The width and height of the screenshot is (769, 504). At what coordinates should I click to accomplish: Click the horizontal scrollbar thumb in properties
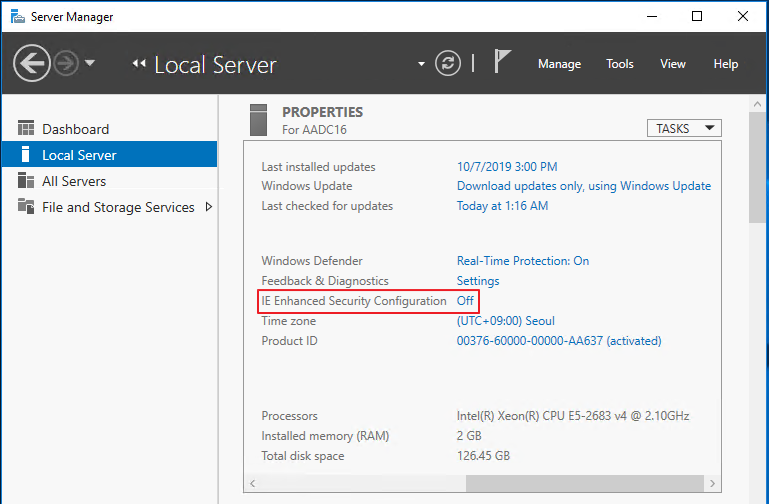[x=585, y=483]
